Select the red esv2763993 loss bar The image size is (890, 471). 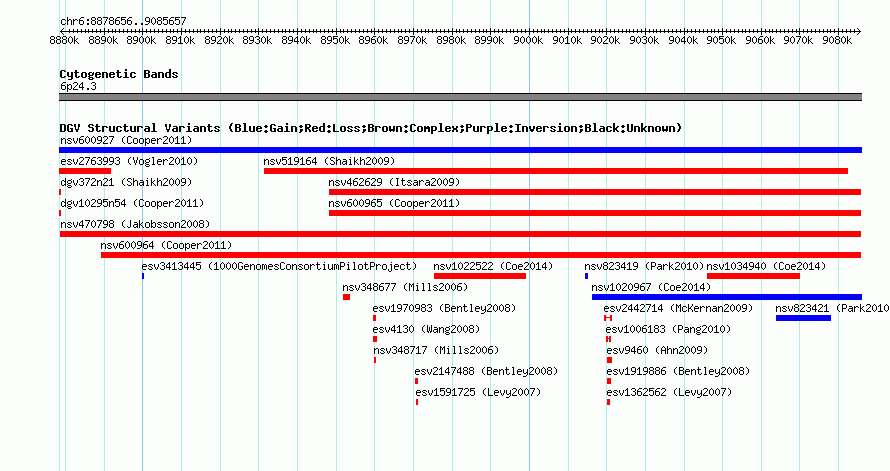(85, 171)
